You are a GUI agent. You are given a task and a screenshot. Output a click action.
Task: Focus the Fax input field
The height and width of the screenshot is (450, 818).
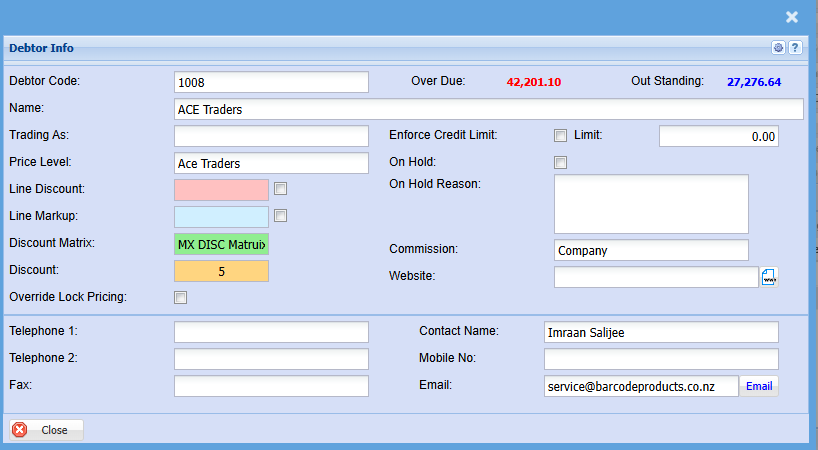pyautogui.click(x=271, y=386)
